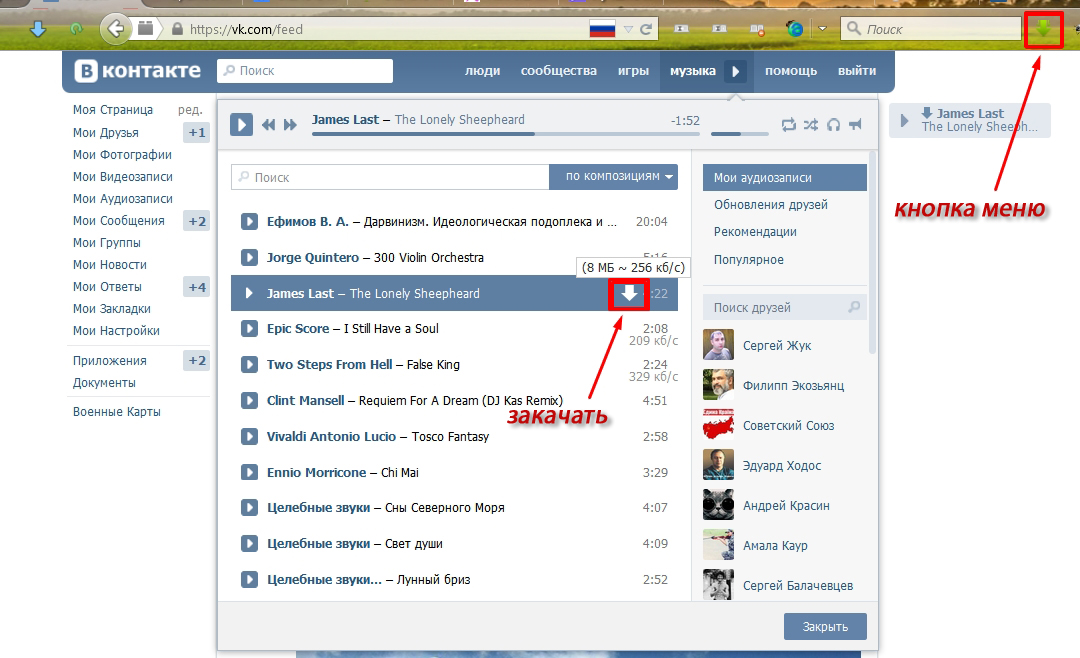
Task: Open Мои Аудиозаписи sidebar link
Action: point(123,198)
